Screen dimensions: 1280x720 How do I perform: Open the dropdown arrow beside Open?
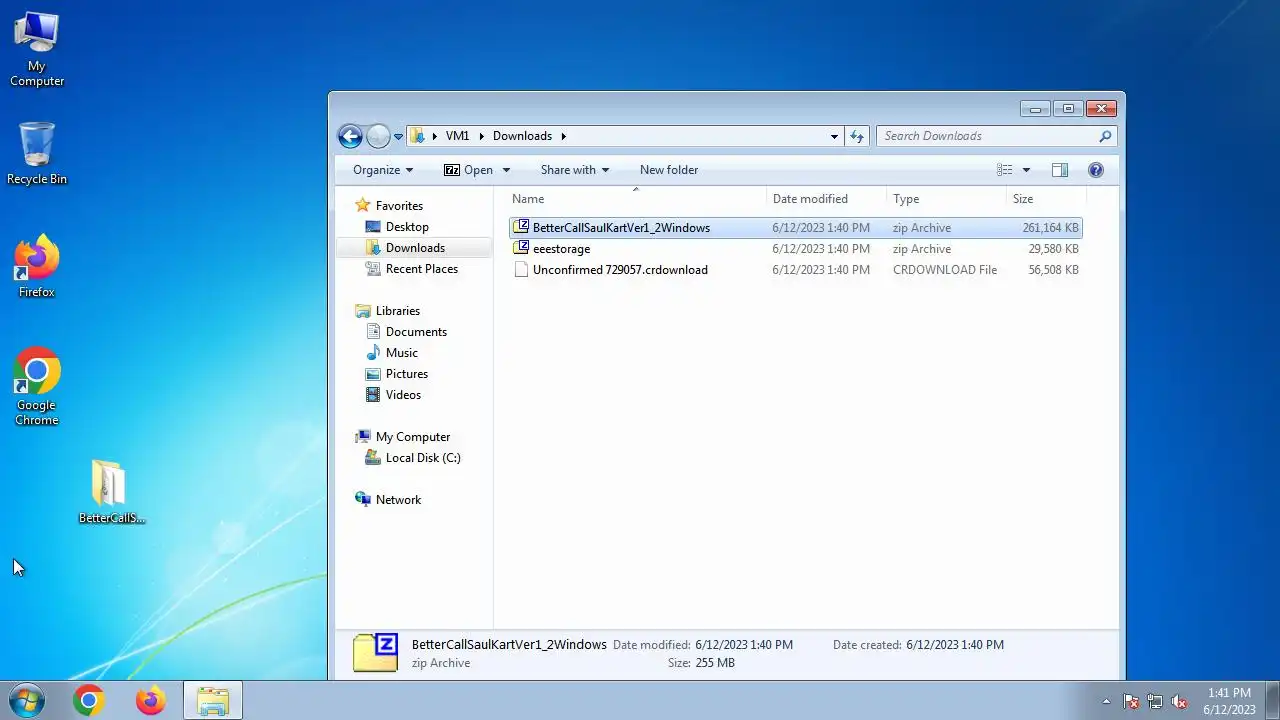click(506, 170)
